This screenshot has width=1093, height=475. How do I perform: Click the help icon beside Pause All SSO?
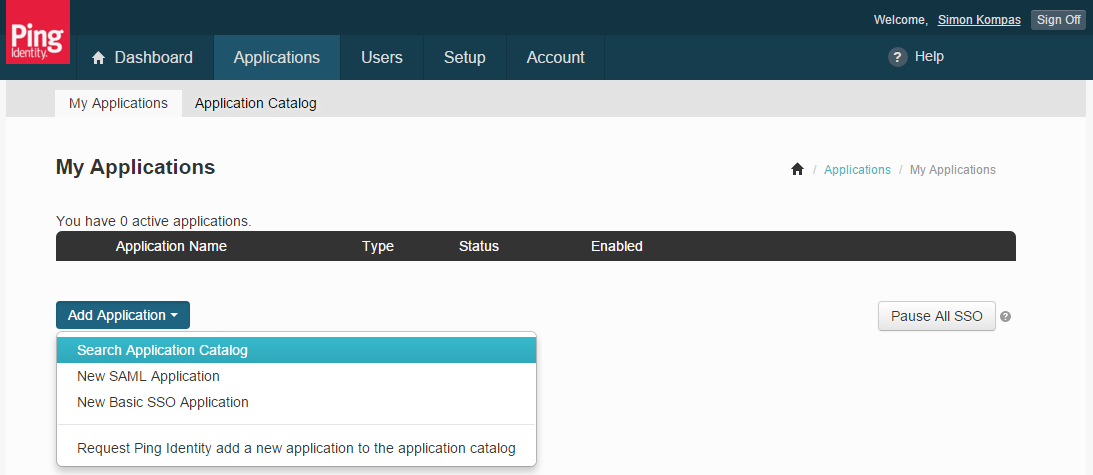click(x=1005, y=317)
